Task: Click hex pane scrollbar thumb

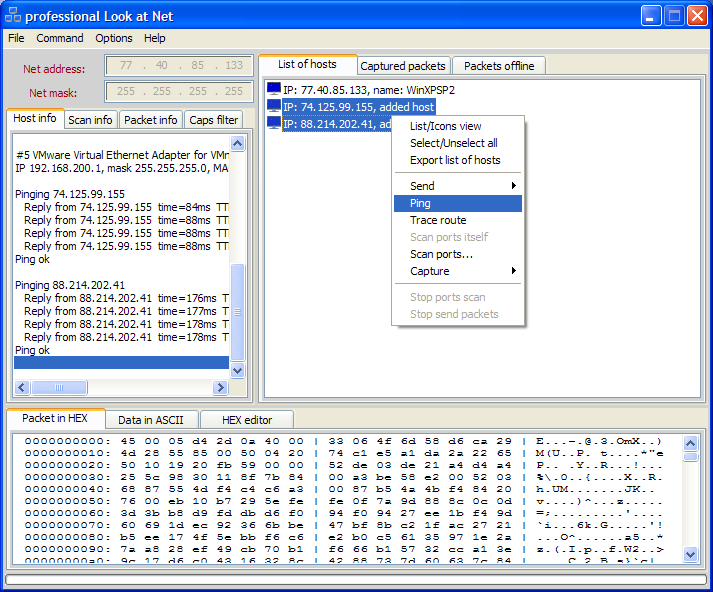Action: coord(690,457)
